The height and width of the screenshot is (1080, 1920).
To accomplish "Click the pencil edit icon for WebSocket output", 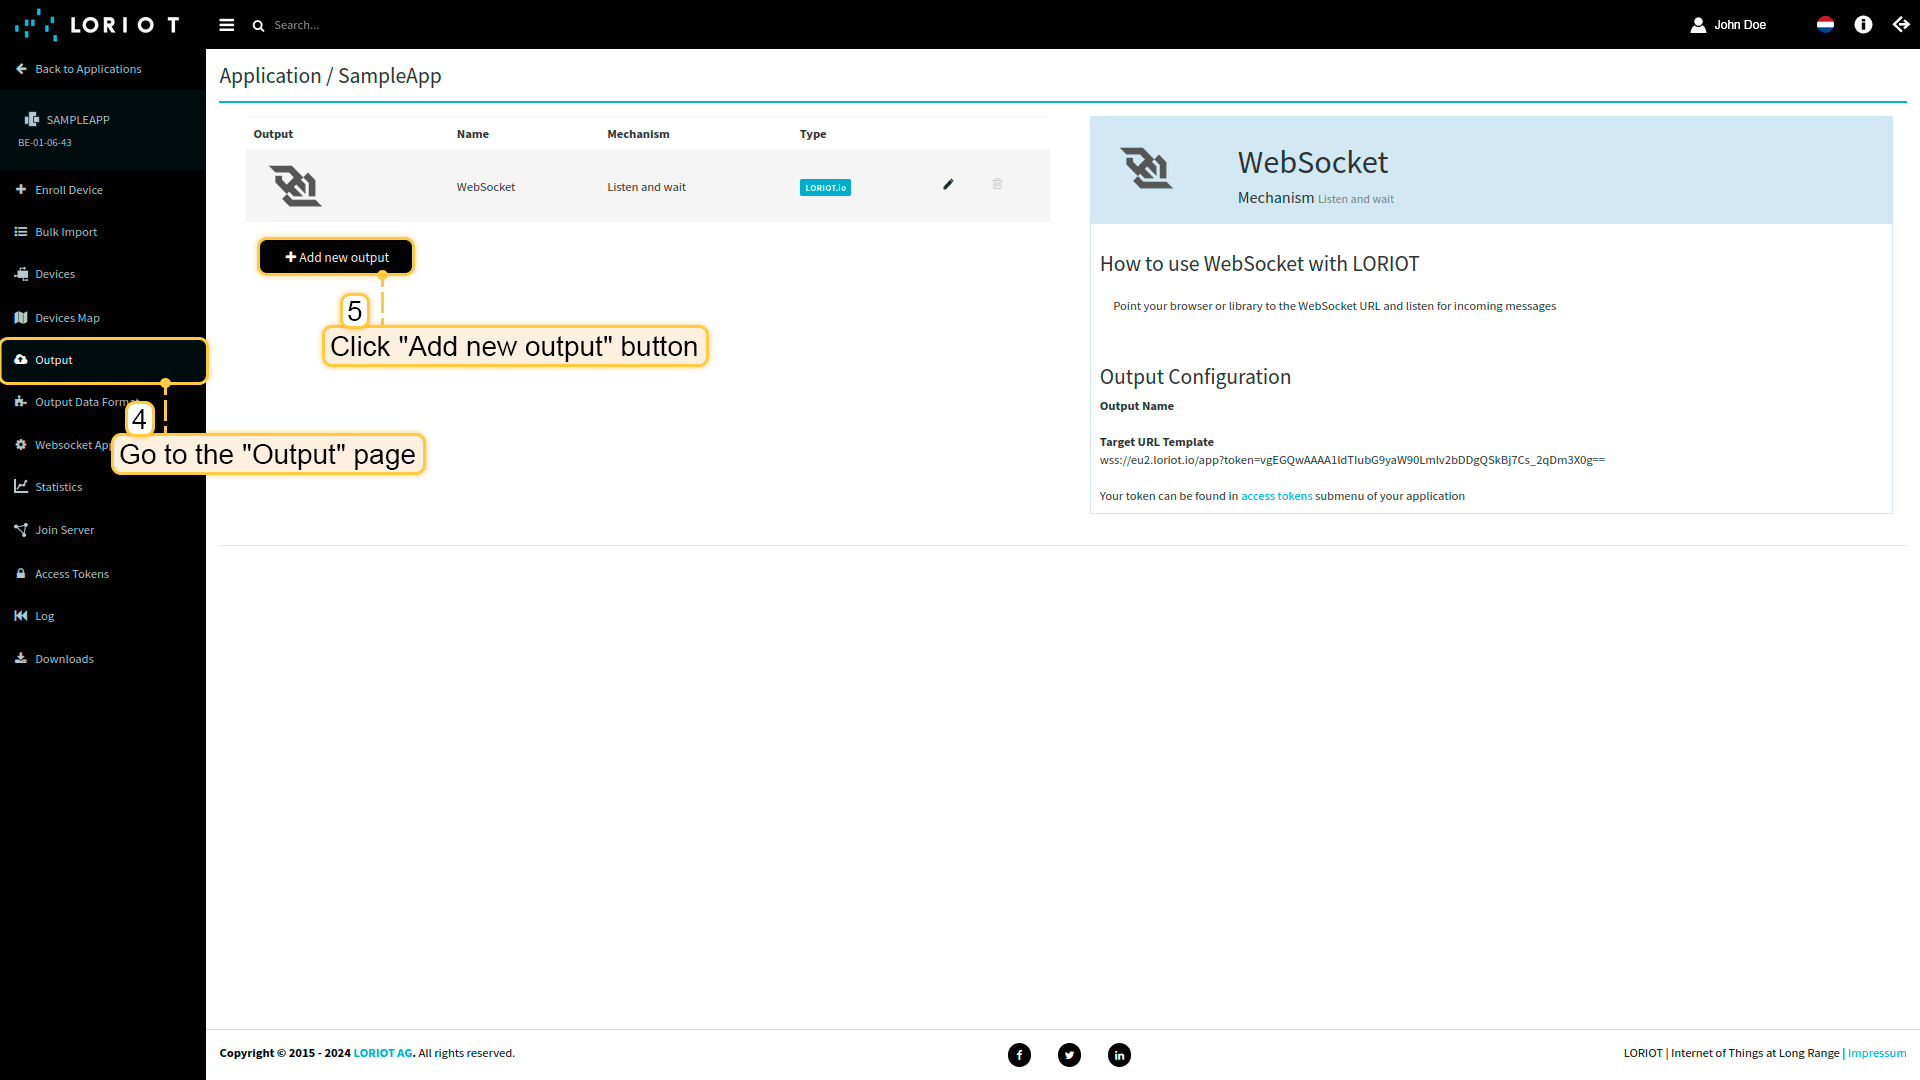I will tap(948, 185).
